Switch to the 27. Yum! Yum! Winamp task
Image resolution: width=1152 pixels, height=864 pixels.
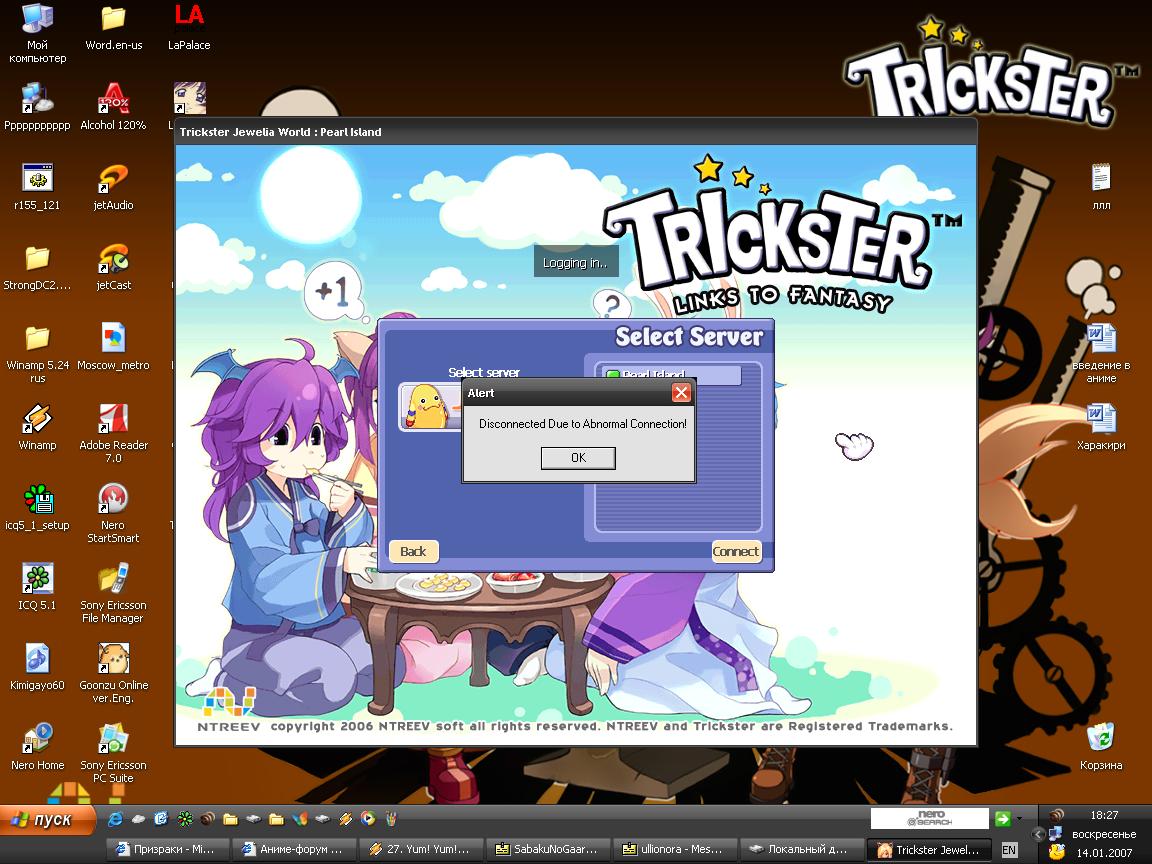pyautogui.click(x=422, y=849)
